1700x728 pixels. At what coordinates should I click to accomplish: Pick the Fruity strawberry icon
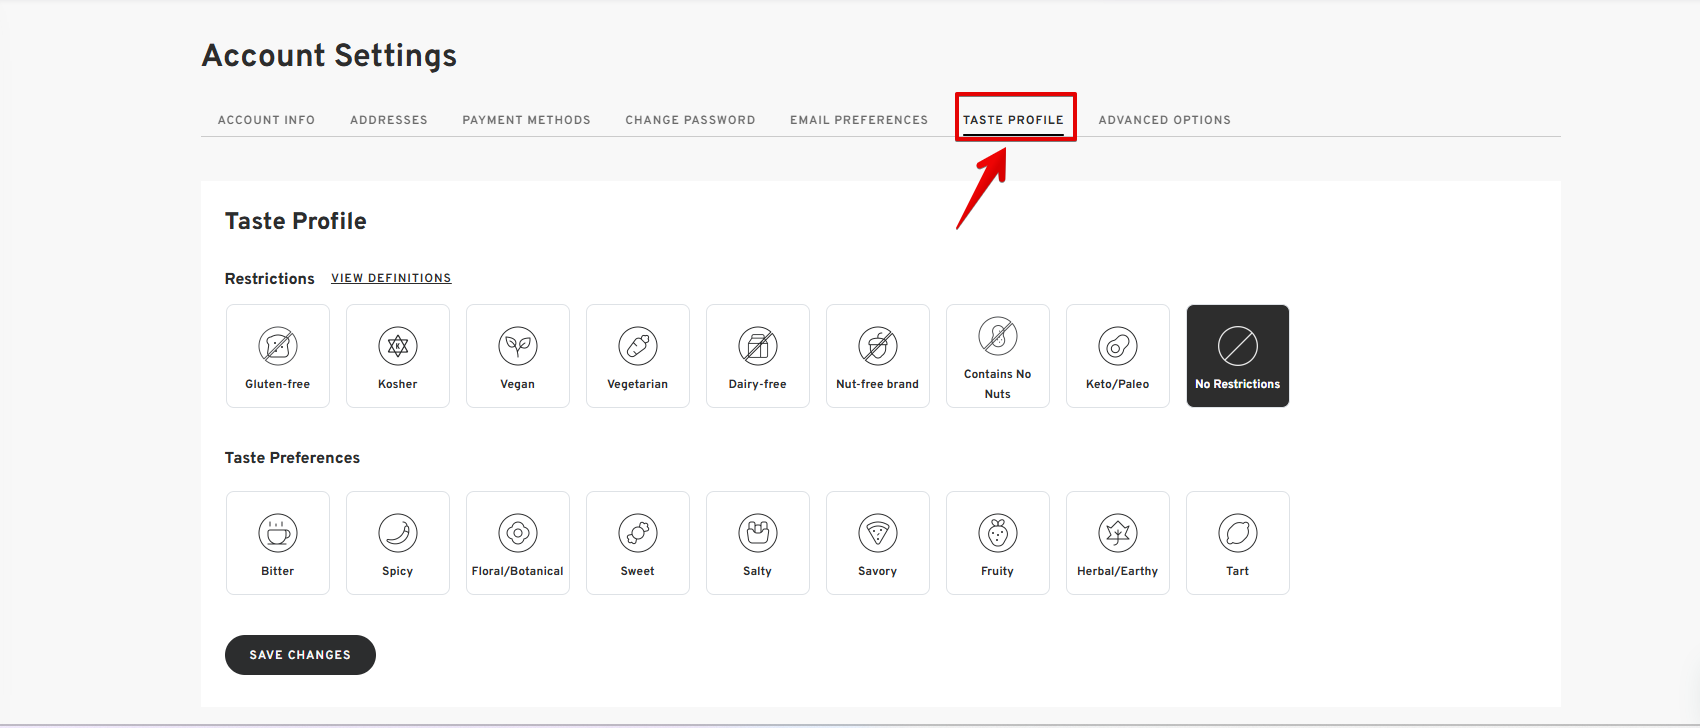[998, 533]
